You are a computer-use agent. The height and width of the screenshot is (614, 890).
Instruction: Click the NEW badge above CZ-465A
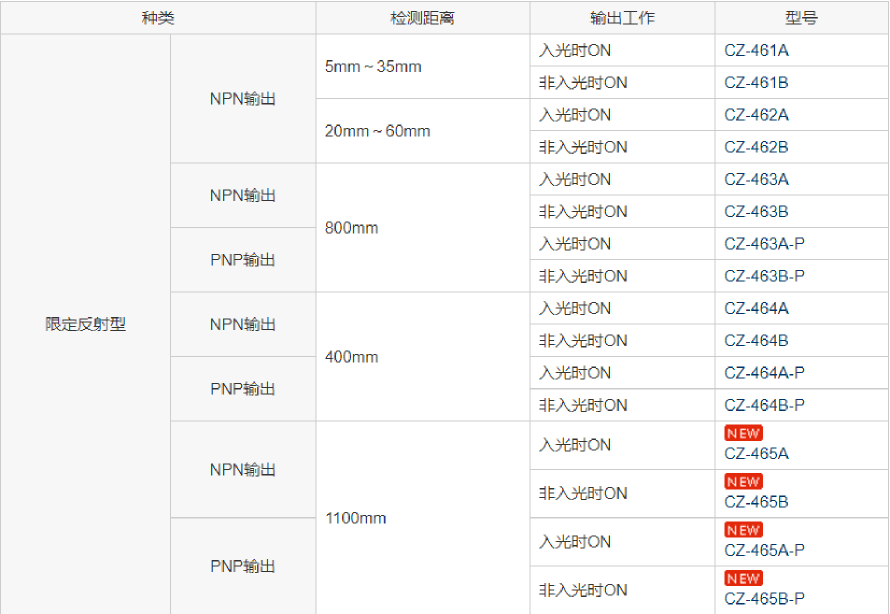[743, 433]
